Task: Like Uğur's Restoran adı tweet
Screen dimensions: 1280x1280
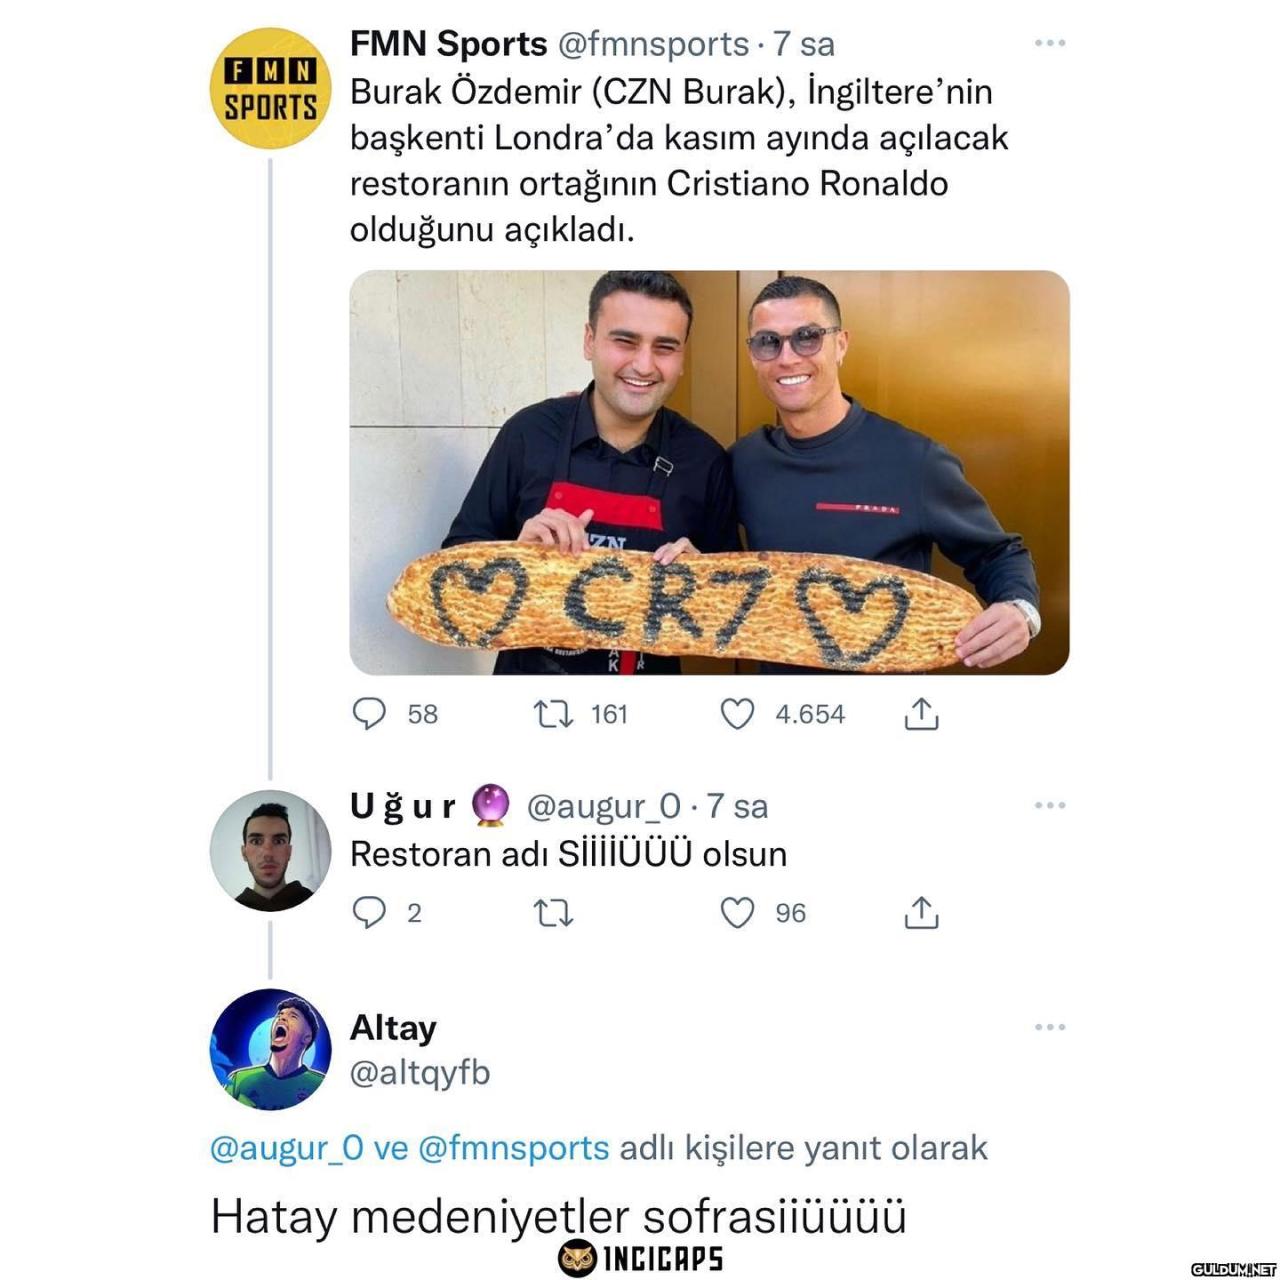Action: pyautogui.click(x=738, y=912)
